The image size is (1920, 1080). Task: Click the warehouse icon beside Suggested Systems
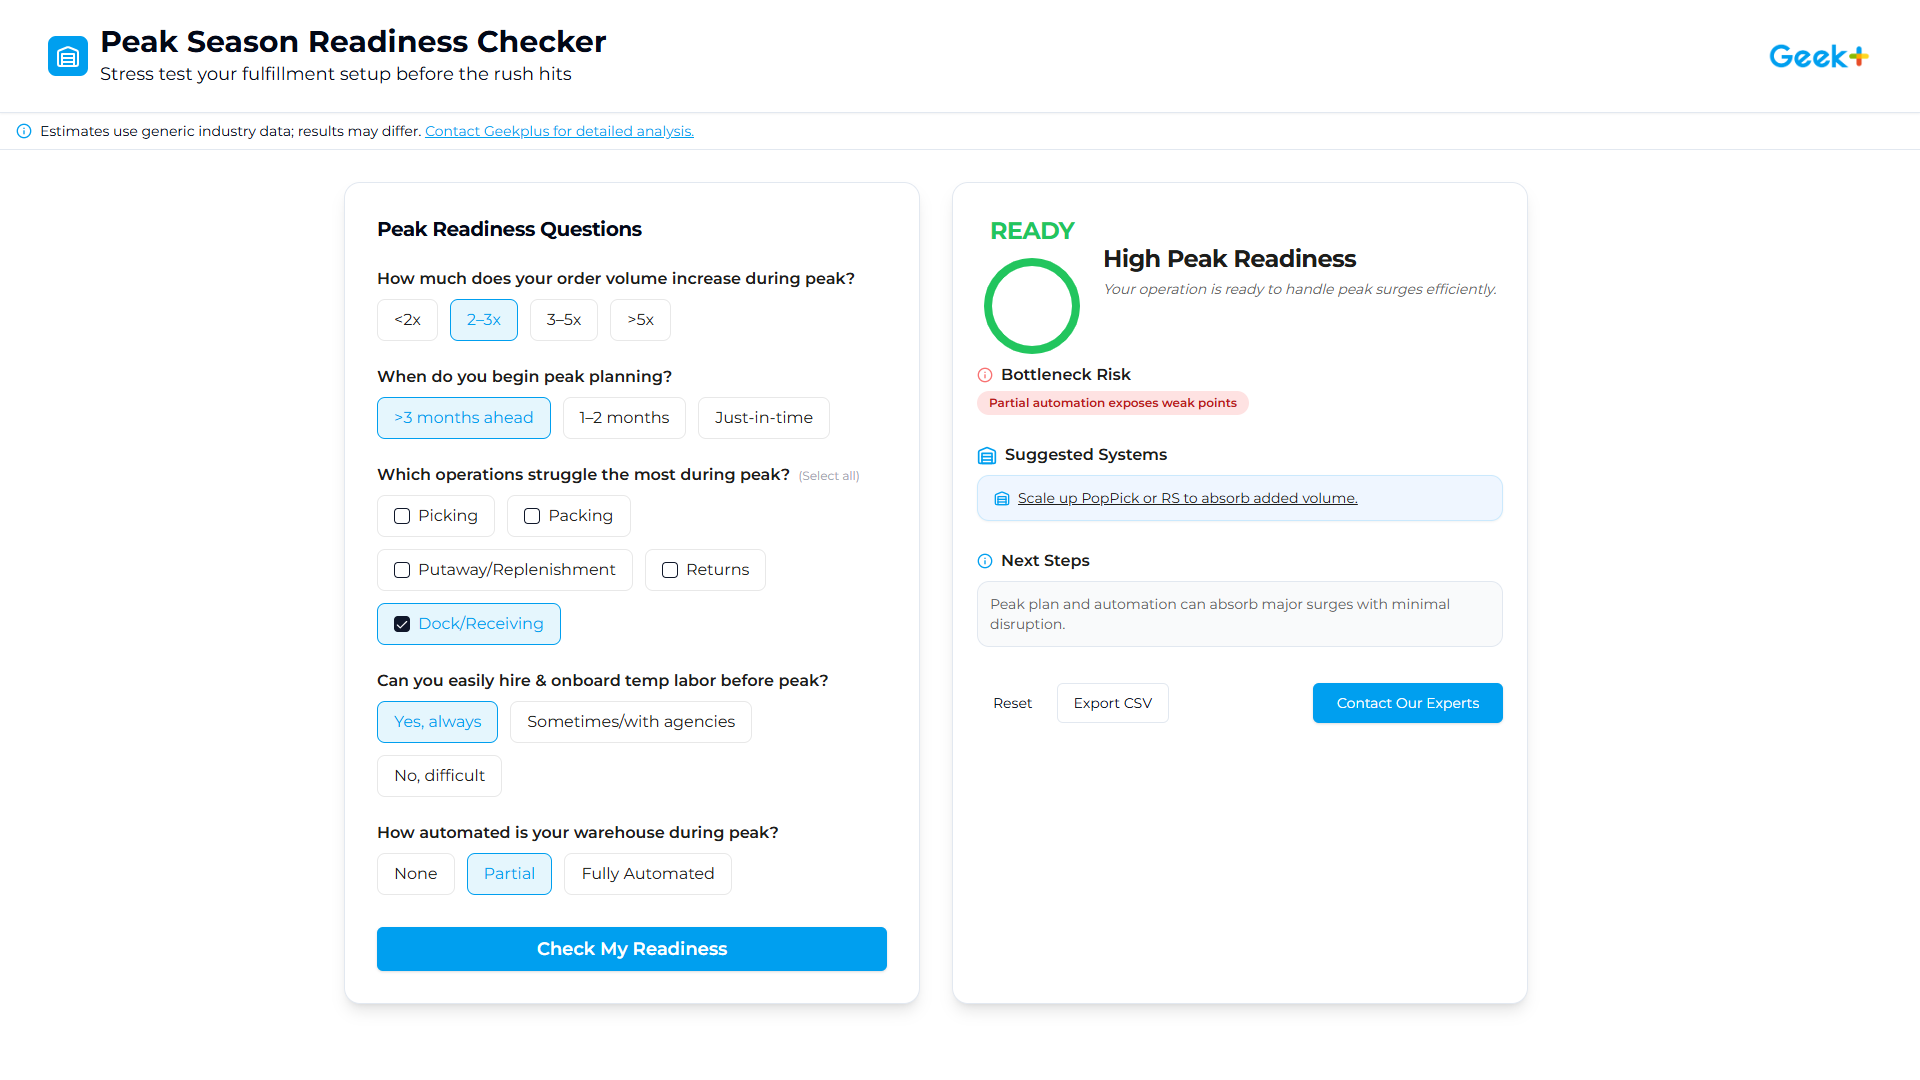[x=987, y=455]
